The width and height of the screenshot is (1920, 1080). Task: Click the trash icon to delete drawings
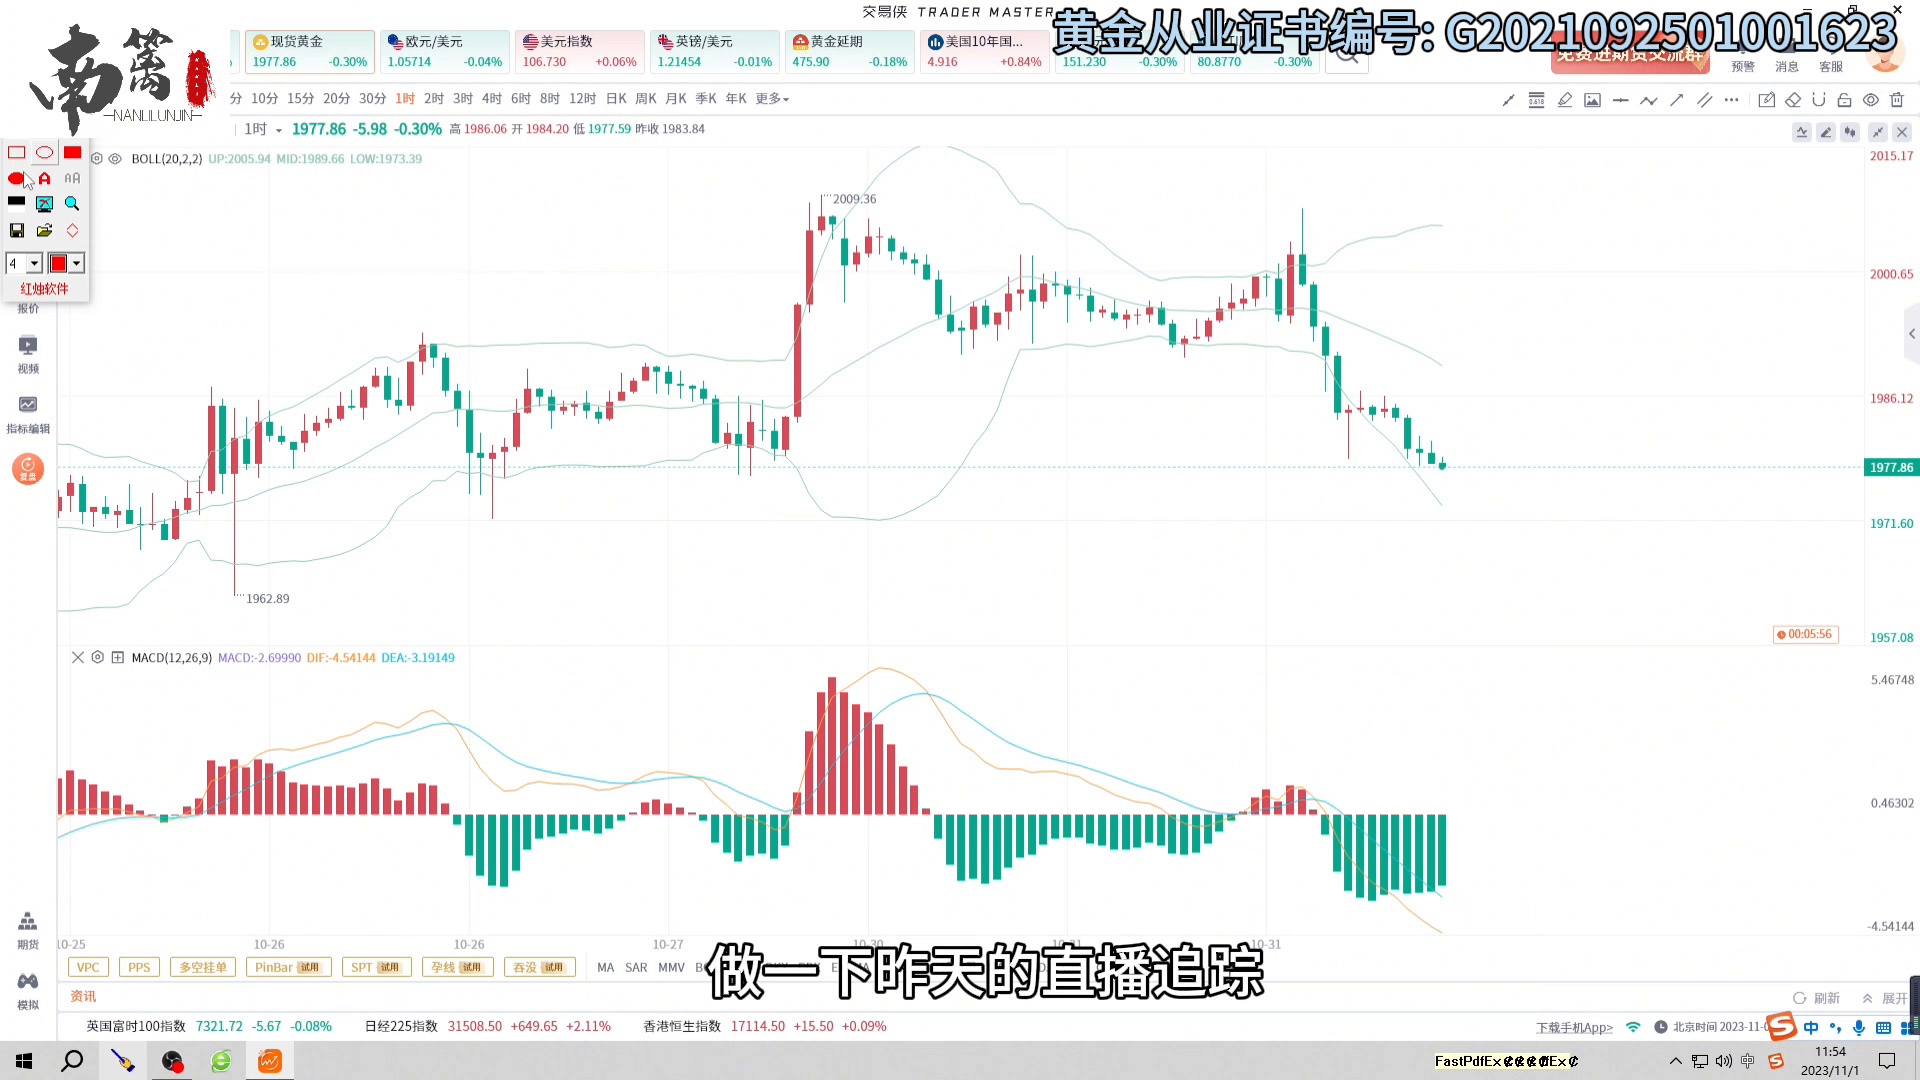[1897, 100]
